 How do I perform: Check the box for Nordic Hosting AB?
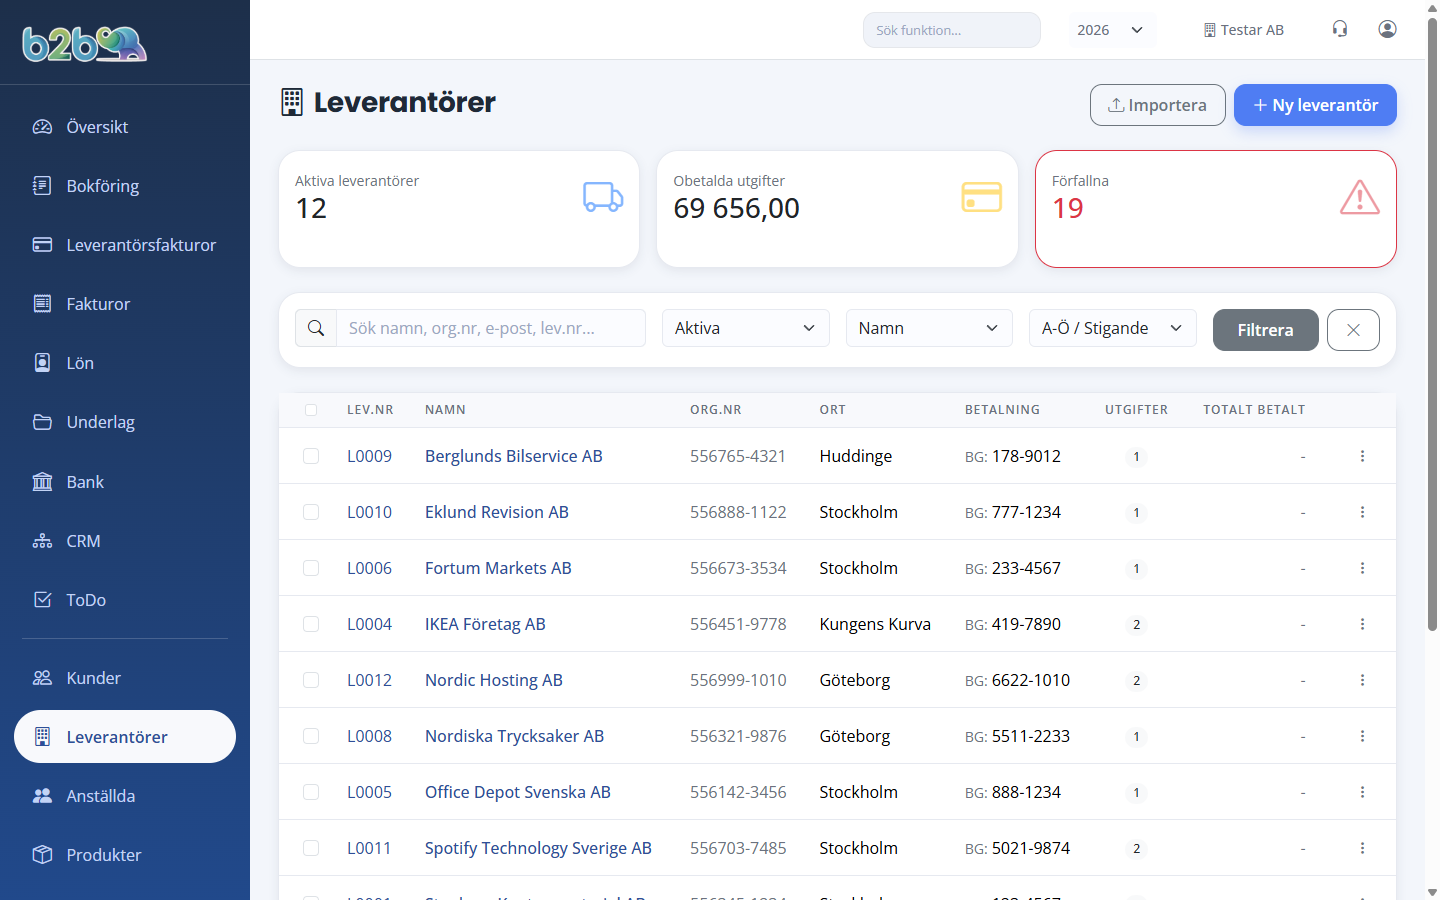tap(311, 680)
